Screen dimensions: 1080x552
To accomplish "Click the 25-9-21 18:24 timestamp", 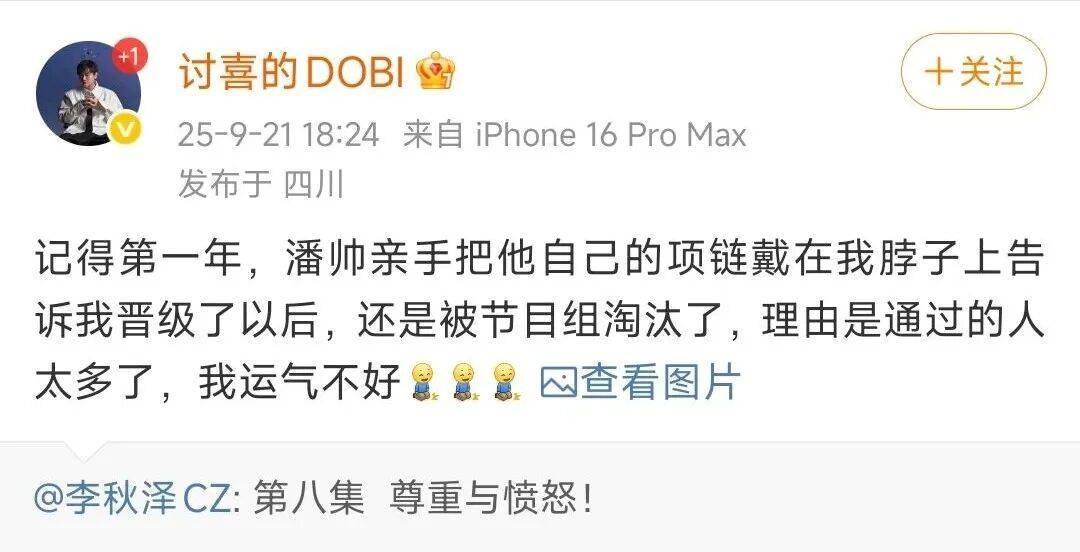I will pos(278,134).
